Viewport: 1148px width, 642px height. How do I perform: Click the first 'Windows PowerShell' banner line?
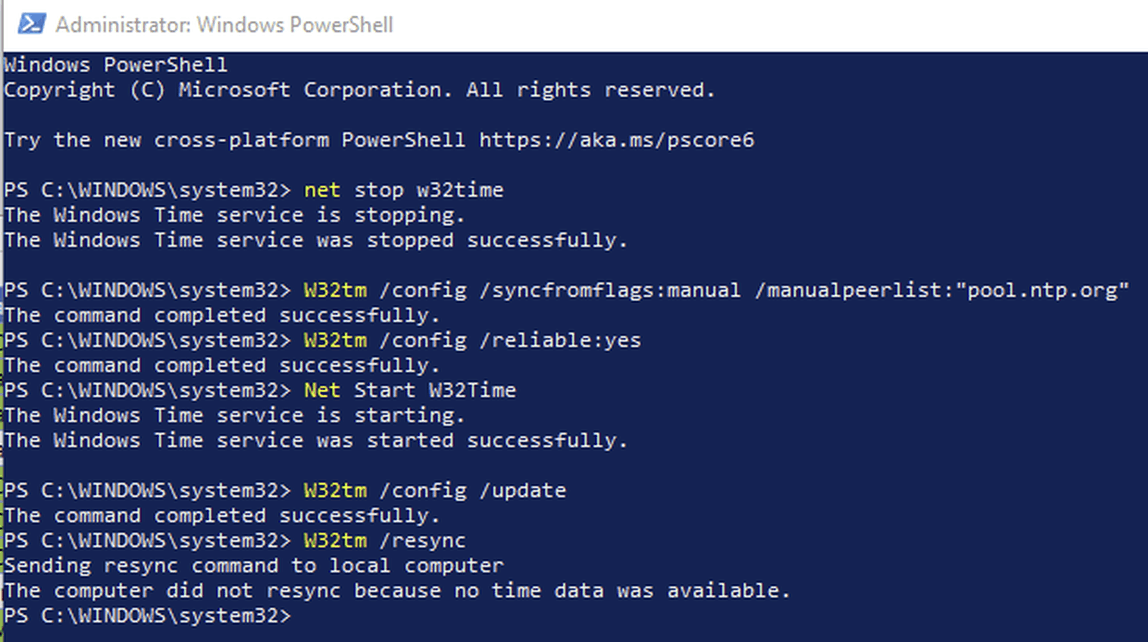[x=116, y=65]
